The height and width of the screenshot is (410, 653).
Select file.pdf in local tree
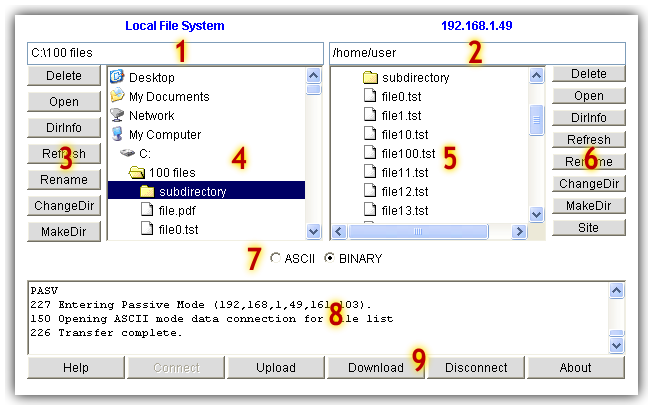click(177, 211)
